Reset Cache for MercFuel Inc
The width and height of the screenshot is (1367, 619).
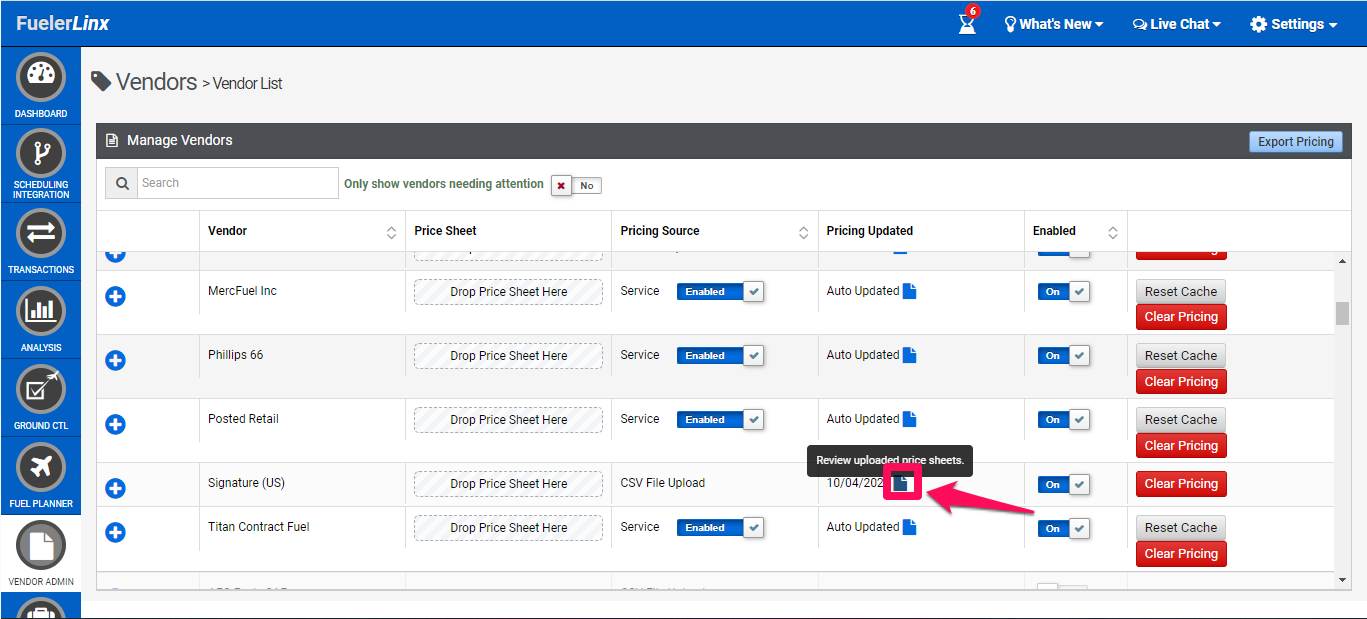pyautogui.click(x=1181, y=292)
